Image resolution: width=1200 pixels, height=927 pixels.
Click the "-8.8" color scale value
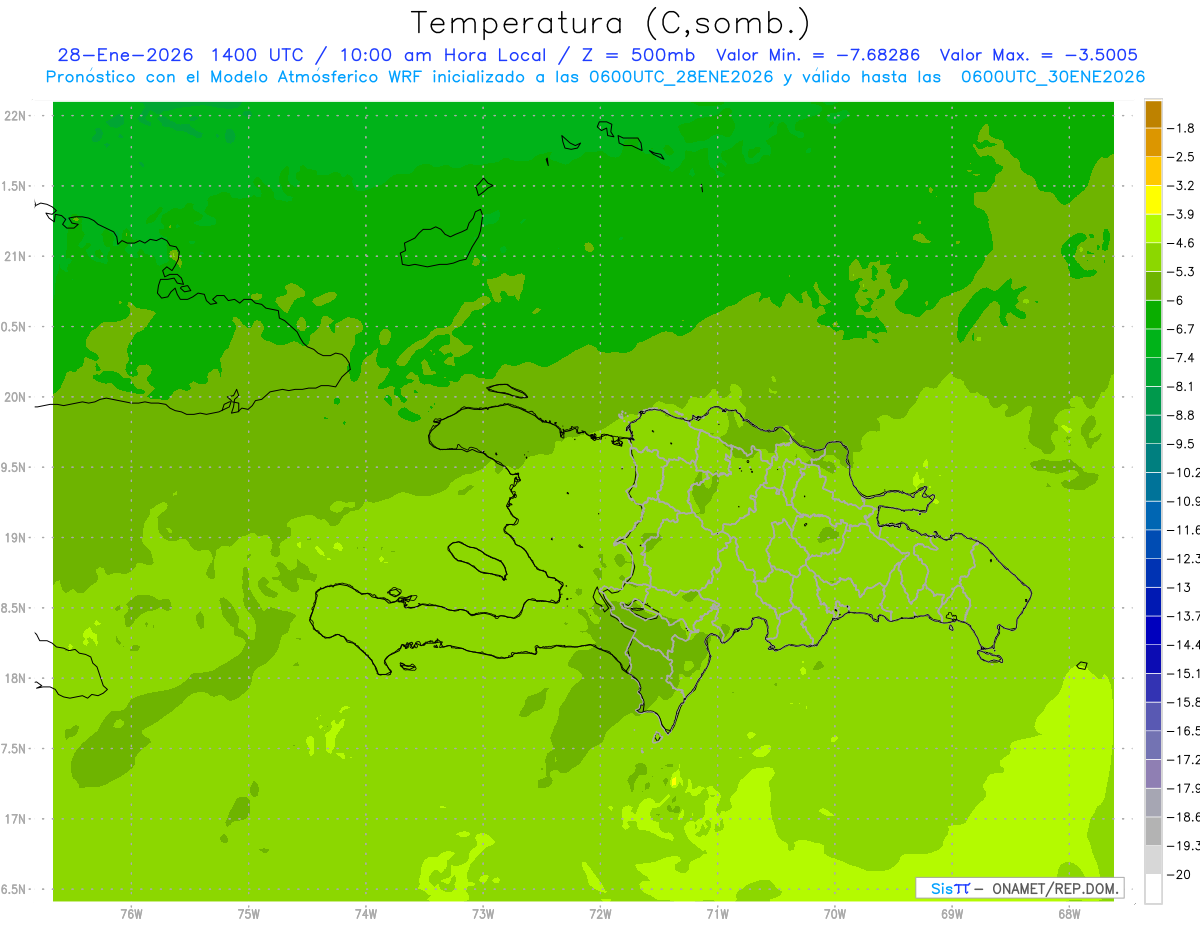point(1181,415)
